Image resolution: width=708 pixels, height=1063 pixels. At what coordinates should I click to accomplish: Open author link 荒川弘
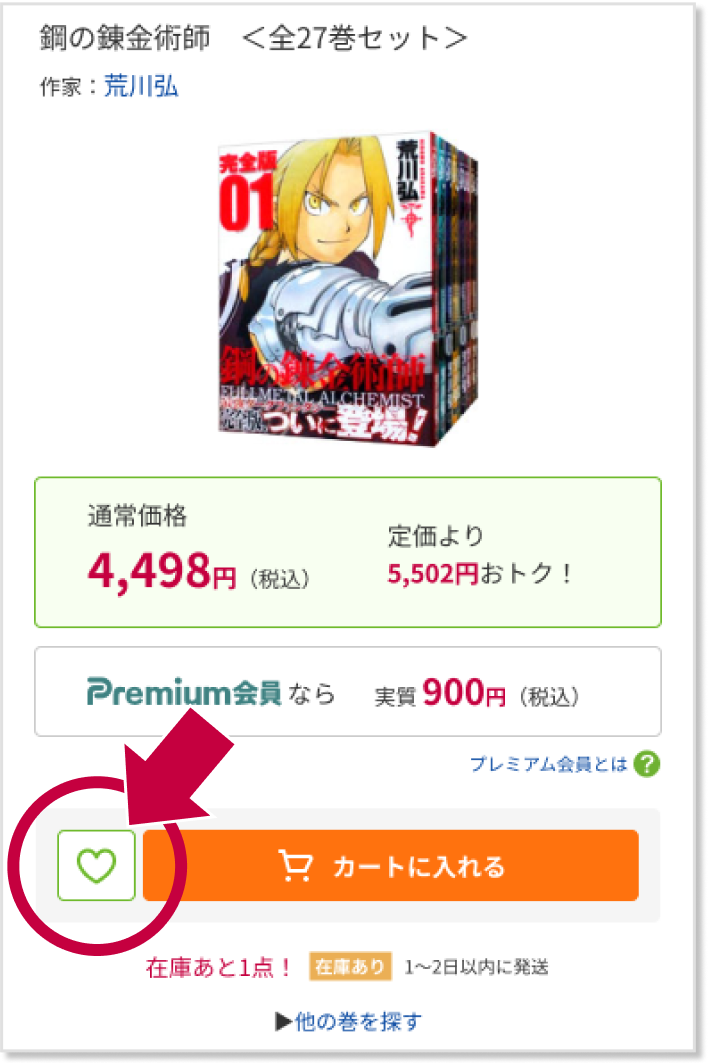point(141,86)
